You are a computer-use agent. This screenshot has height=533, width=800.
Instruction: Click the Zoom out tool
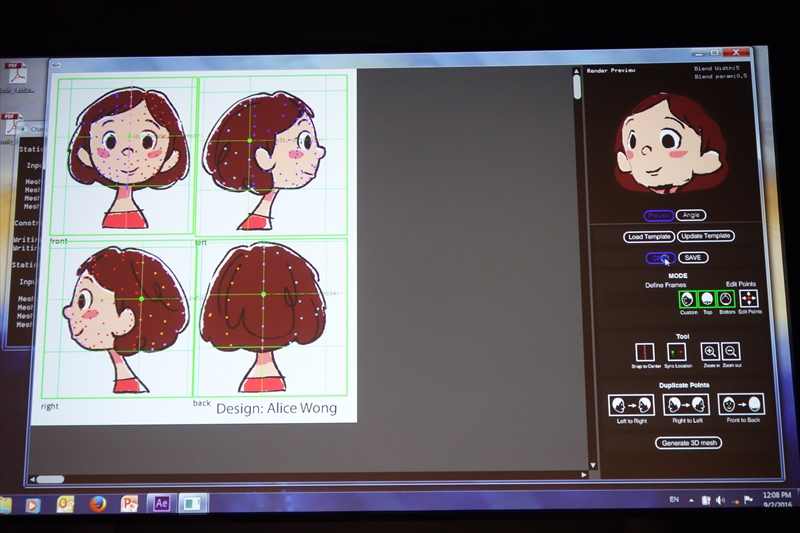click(x=731, y=351)
